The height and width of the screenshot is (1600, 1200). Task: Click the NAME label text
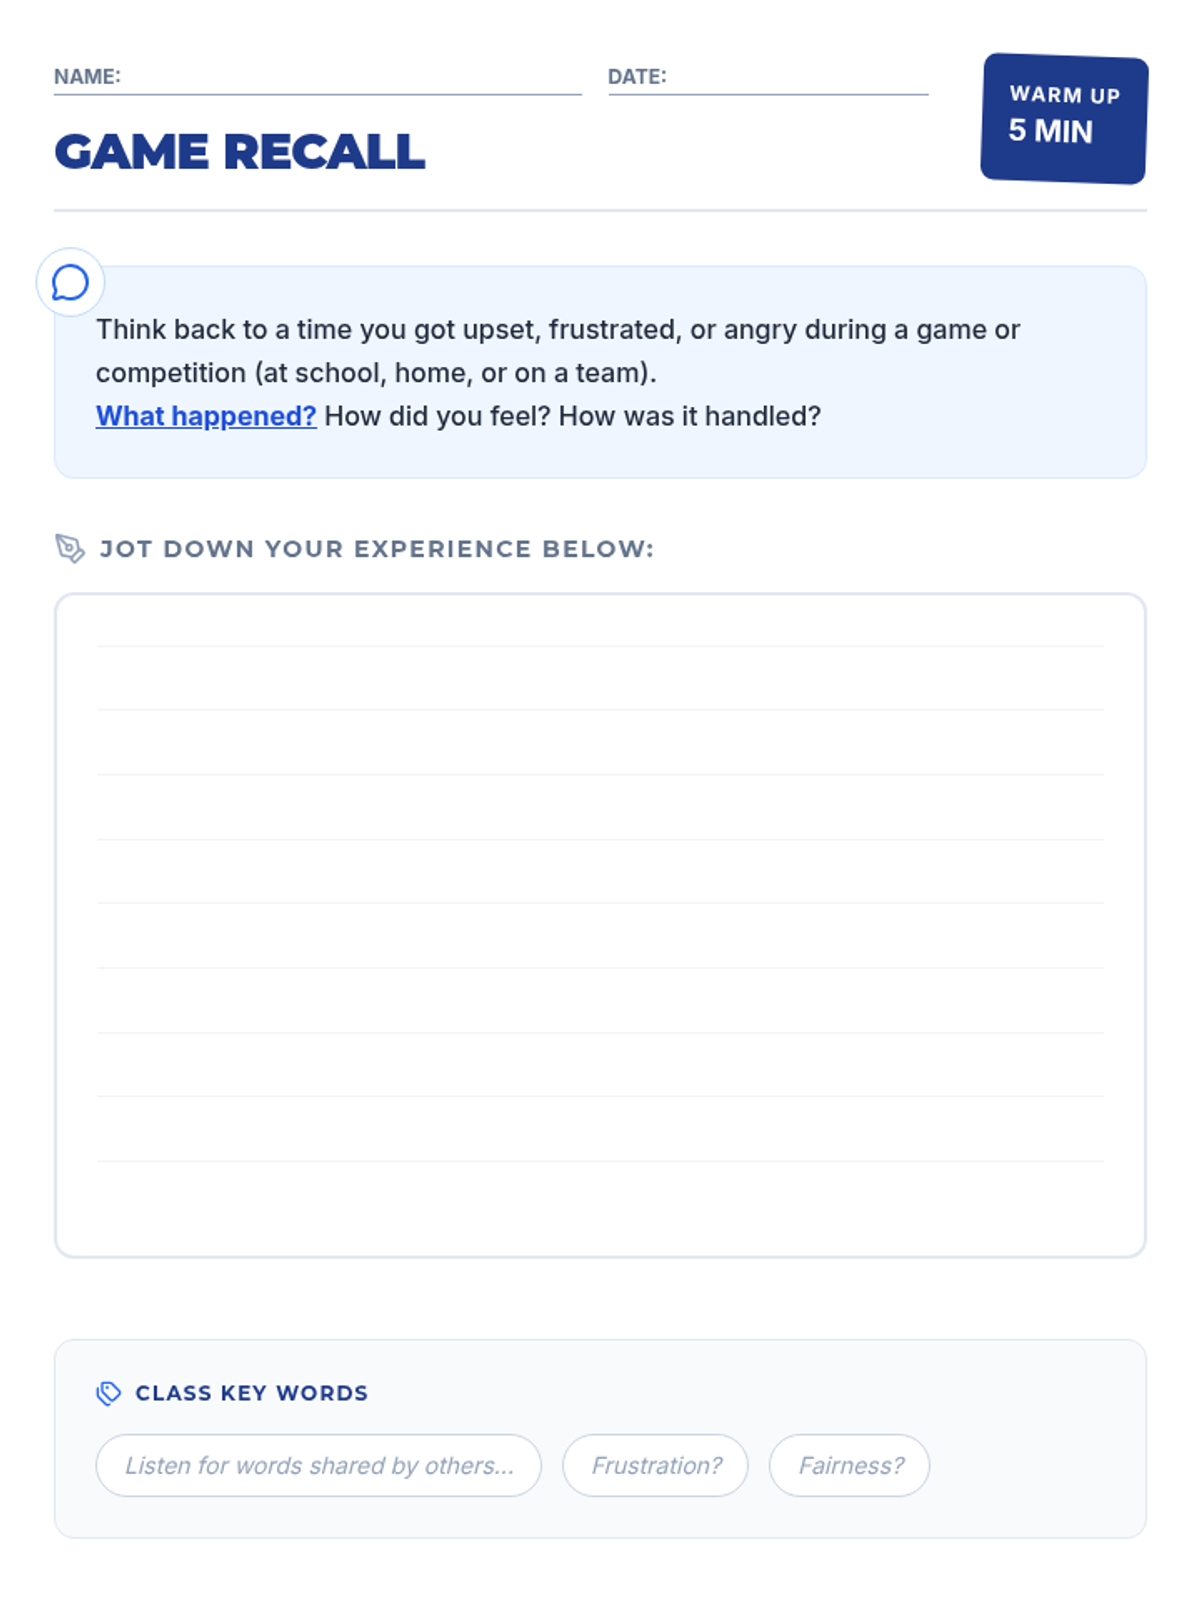pos(87,77)
